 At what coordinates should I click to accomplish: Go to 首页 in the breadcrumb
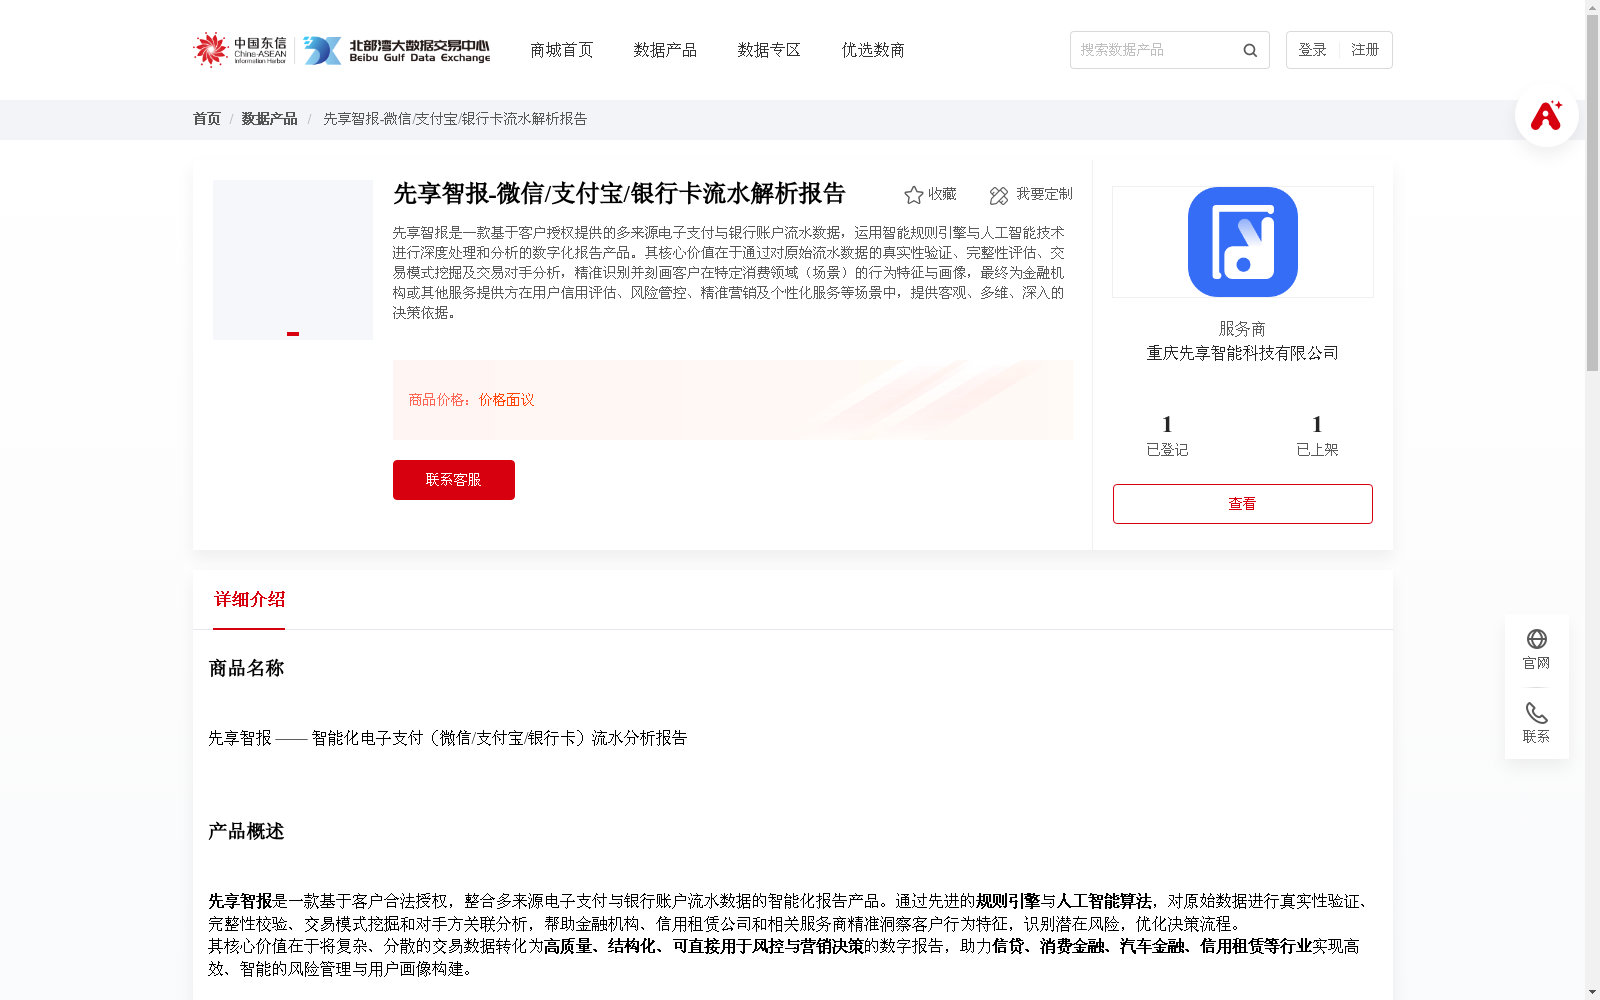pyautogui.click(x=207, y=119)
